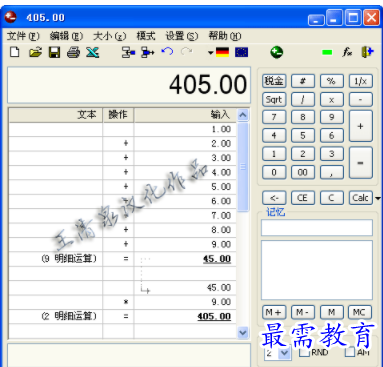
Task: Open the 大小(Z) menu
Action: [x=109, y=36]
